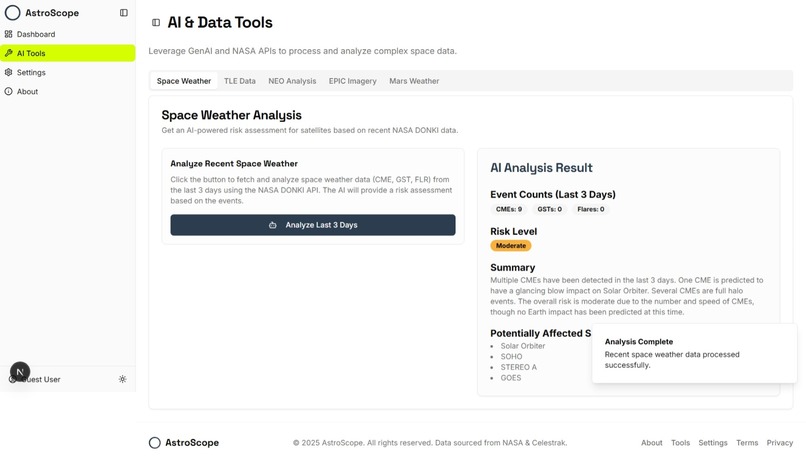This screenshot has width=806, height=462.
Task: Click the About info icon in sidebar
Action: [8, 91]
